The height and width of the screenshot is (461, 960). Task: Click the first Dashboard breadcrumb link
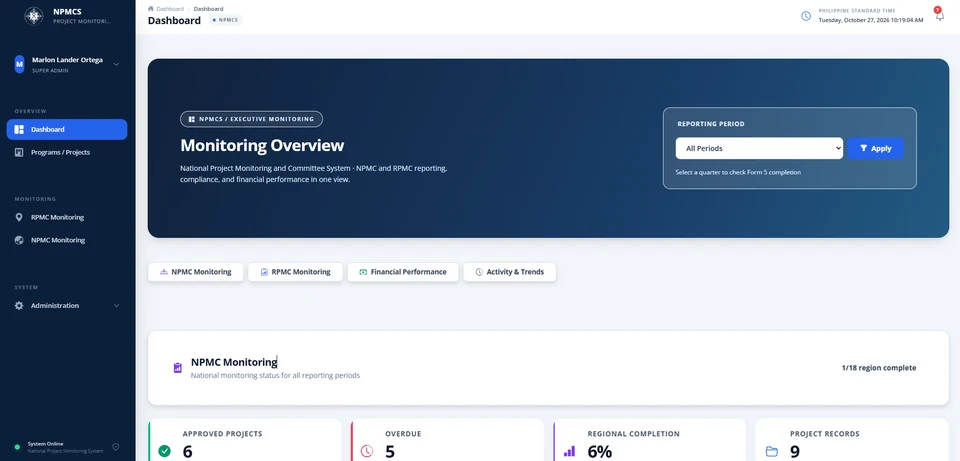click(x=170, y=9)
